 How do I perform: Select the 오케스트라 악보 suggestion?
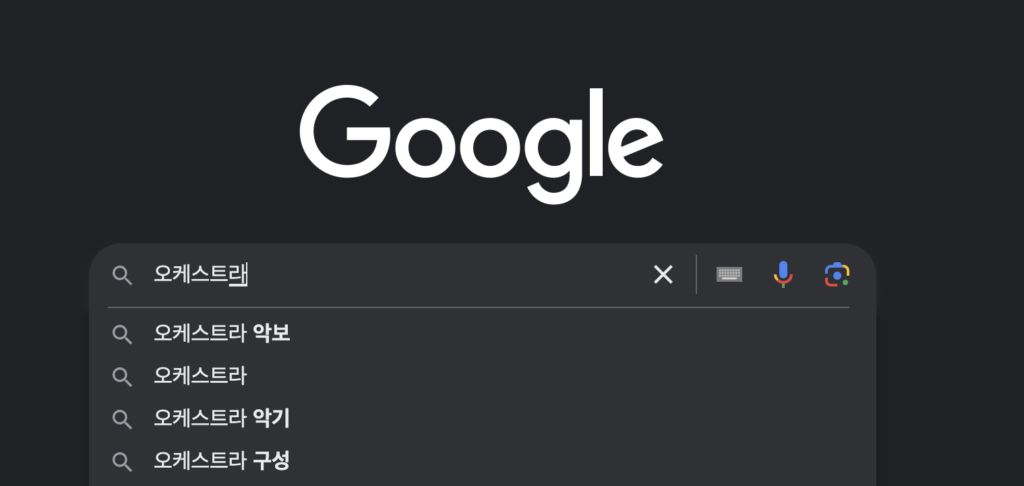[x=483, y=334]
